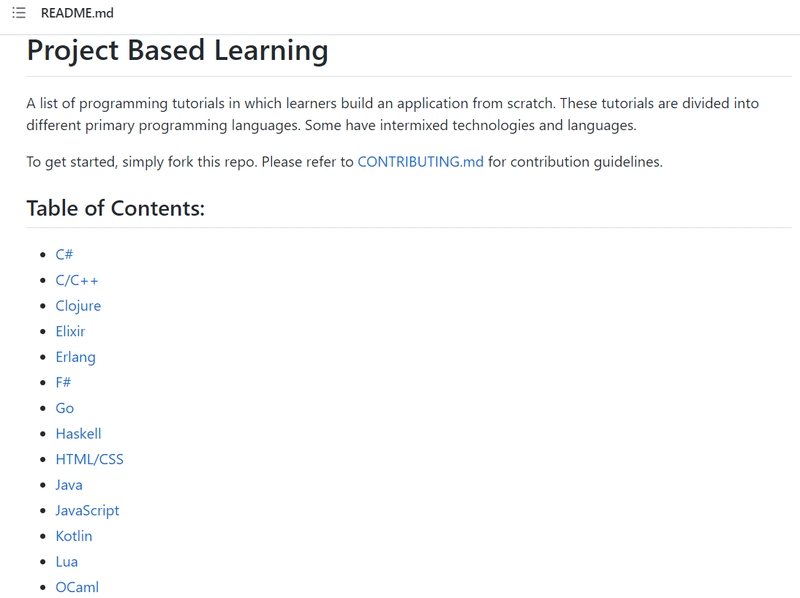Viewport: 800px width, 598px height.
Task: Jump to the C# section
Action: (64, 254)
